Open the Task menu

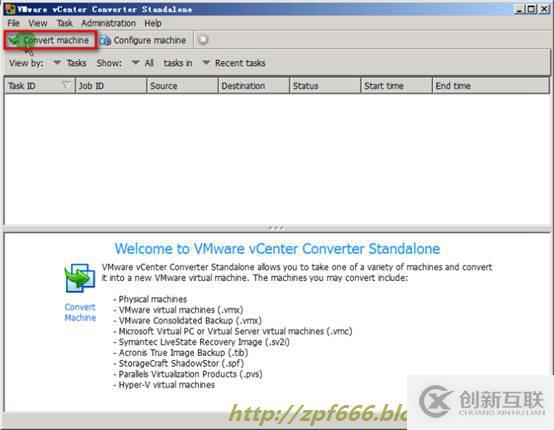(x=65, y=23)
